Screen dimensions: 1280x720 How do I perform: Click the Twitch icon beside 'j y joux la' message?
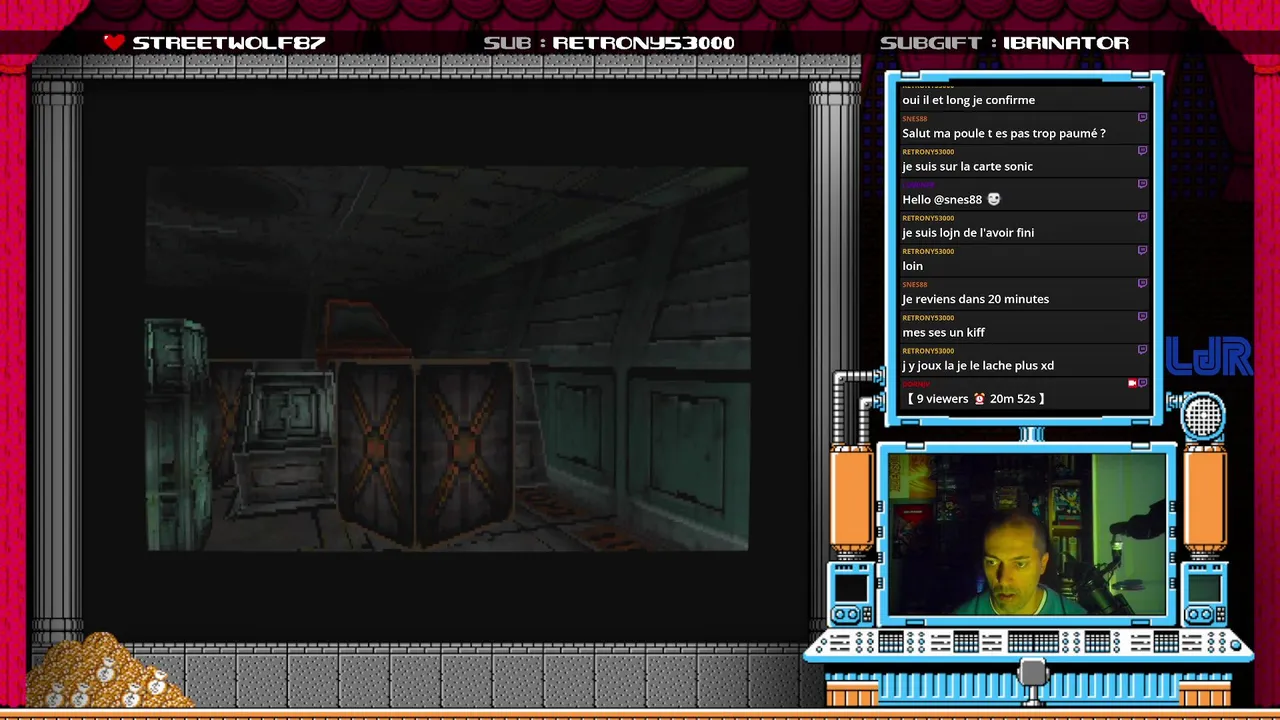click(1142, 349)
